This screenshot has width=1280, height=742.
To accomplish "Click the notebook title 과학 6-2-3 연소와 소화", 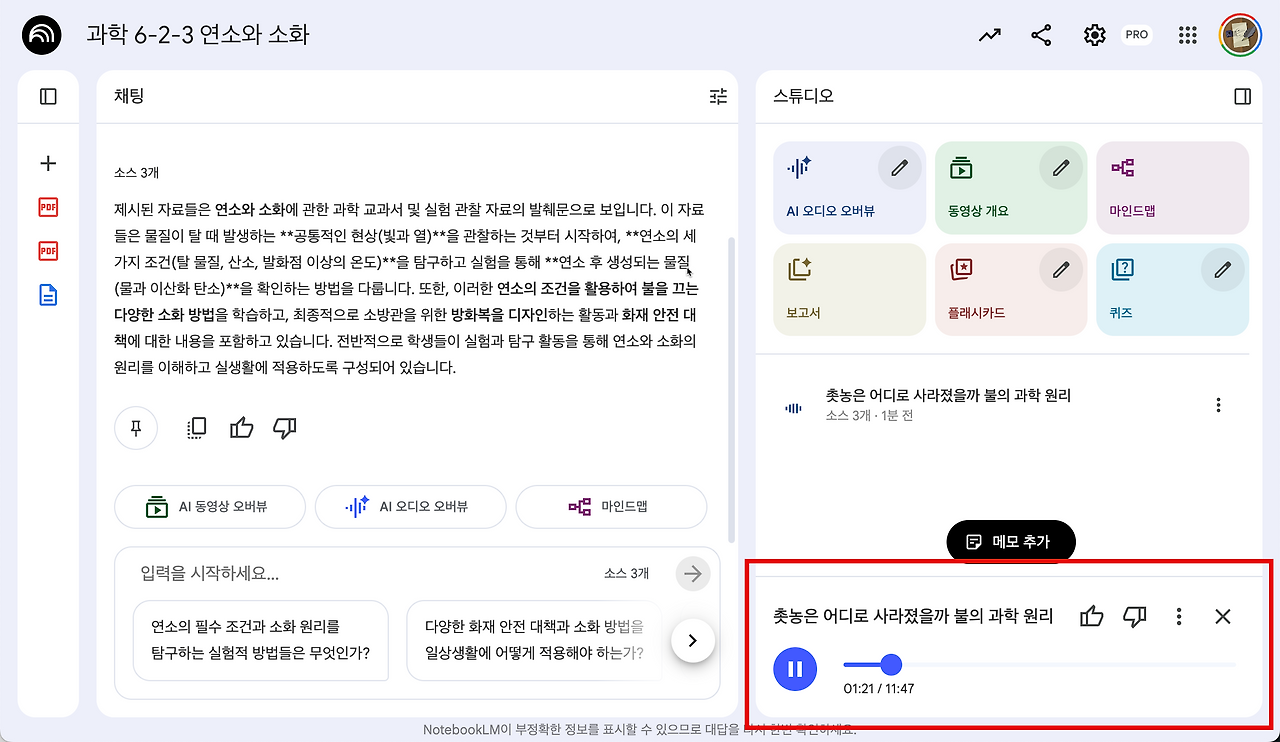I will coord(198,35).
